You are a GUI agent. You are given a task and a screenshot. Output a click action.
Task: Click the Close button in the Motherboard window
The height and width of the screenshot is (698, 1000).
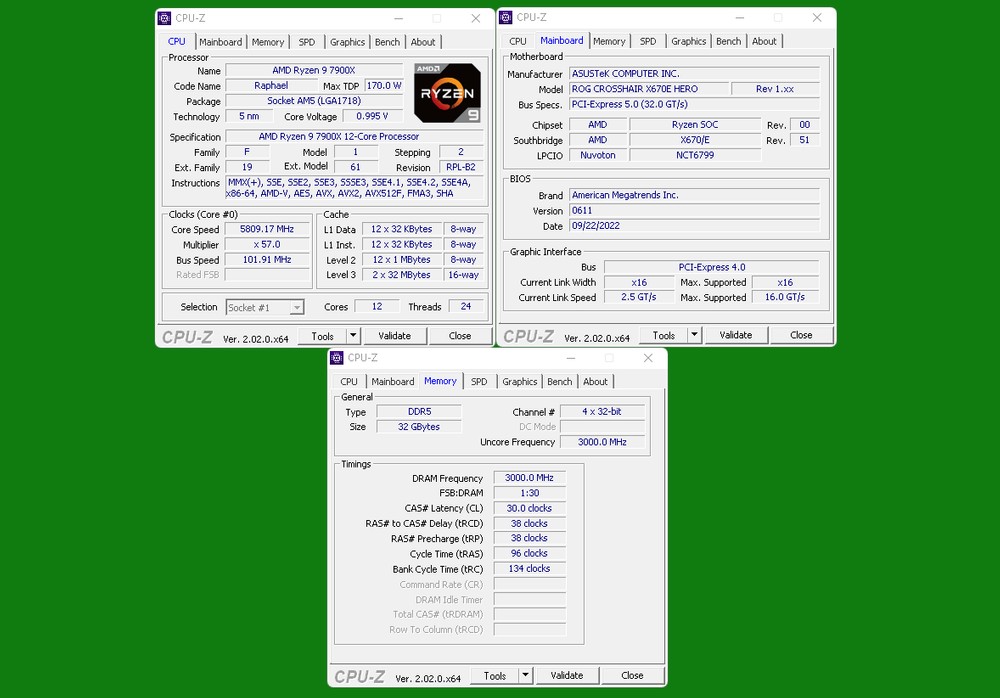point(801,335)
